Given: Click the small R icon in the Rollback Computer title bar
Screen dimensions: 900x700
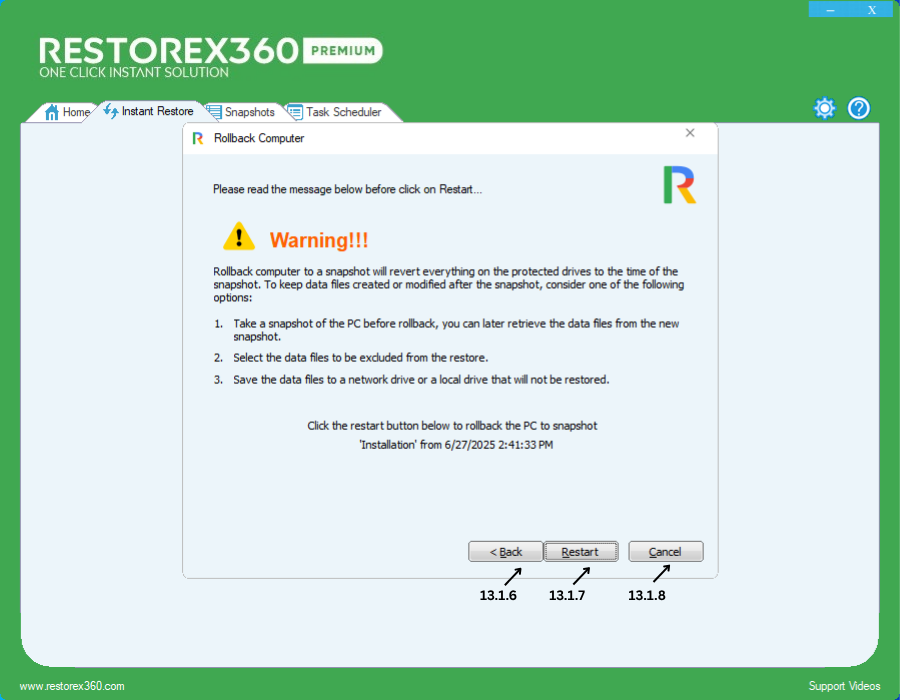Looking at the screenshot, I should pyautogui.click(x=198, y=138).
